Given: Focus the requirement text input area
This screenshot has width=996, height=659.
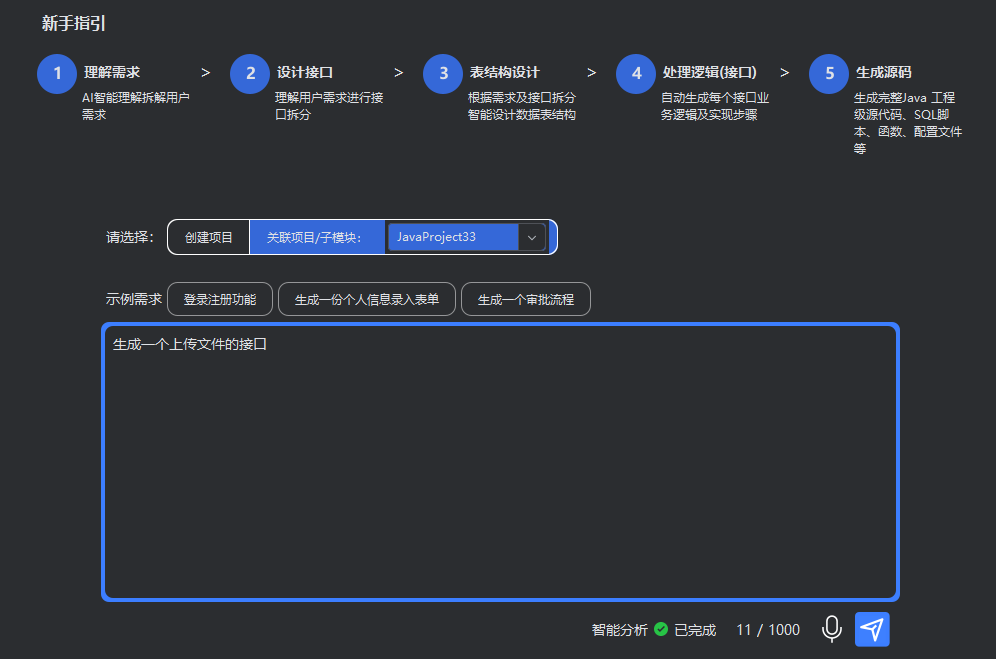Looking at the screenshot, I should (501, 462).
